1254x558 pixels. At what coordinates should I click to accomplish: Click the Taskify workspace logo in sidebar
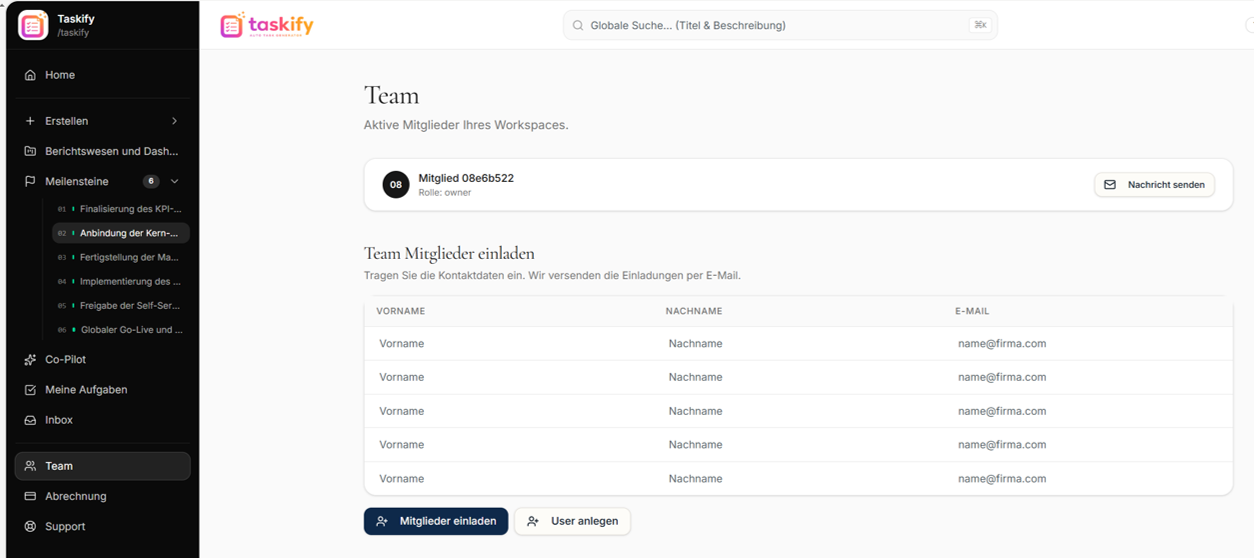pos(33,25)
